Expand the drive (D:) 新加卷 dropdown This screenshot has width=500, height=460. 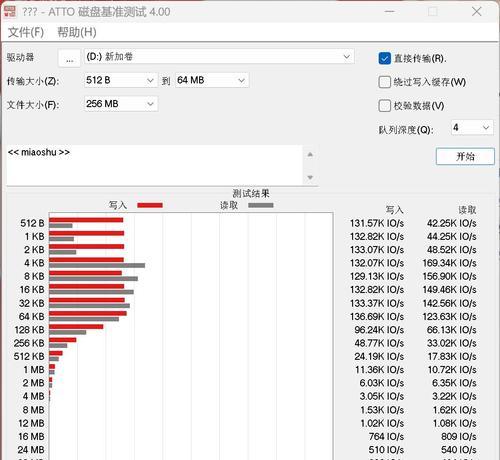(219, 57)
